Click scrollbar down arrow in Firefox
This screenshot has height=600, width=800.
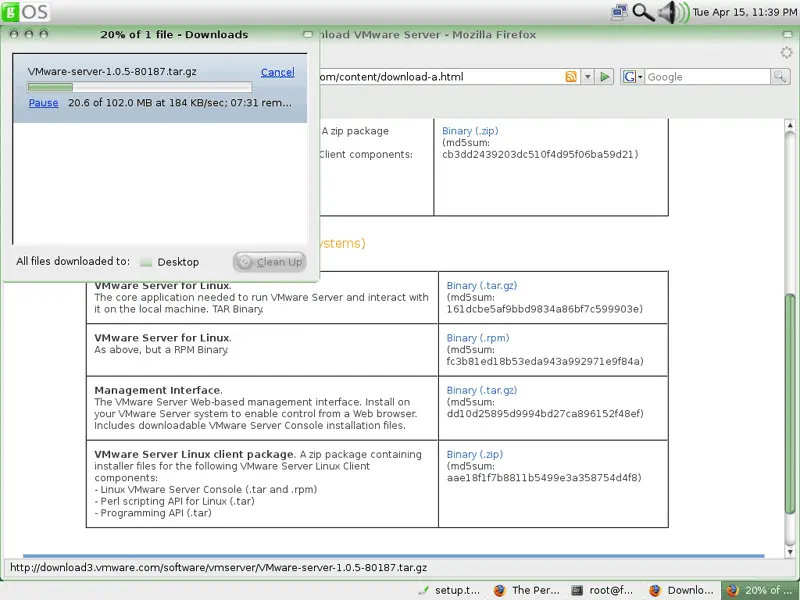click(790, 551)
